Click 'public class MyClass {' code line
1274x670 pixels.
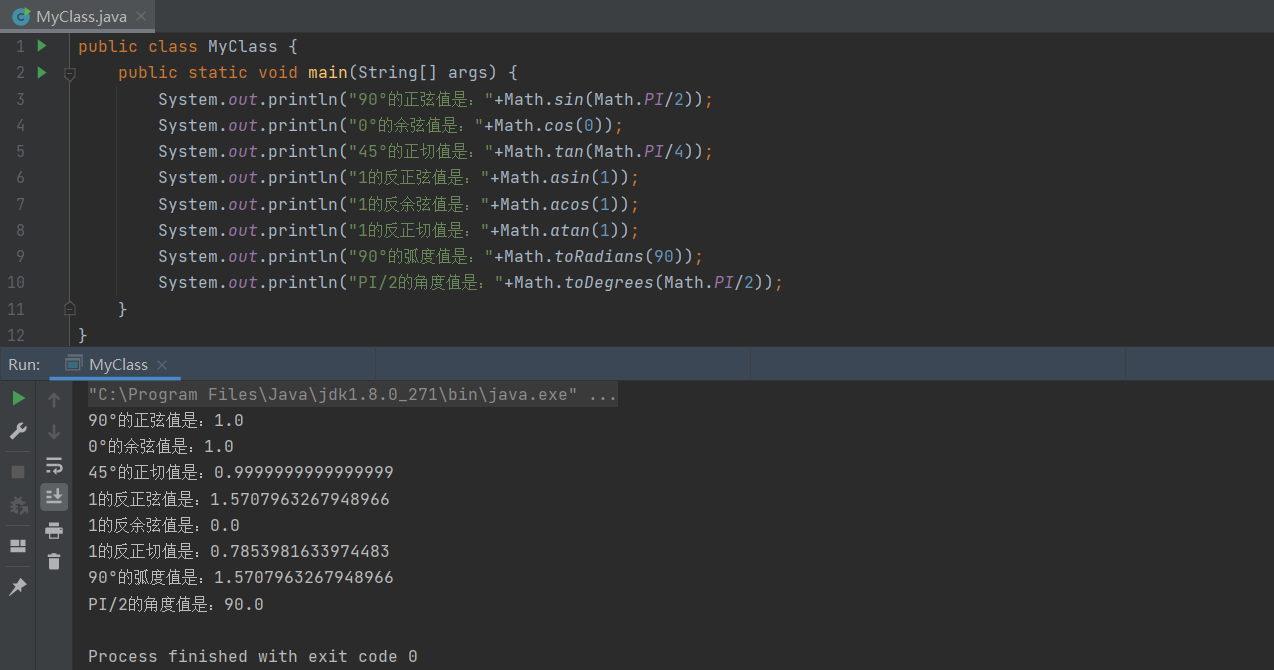pos(188,47)
